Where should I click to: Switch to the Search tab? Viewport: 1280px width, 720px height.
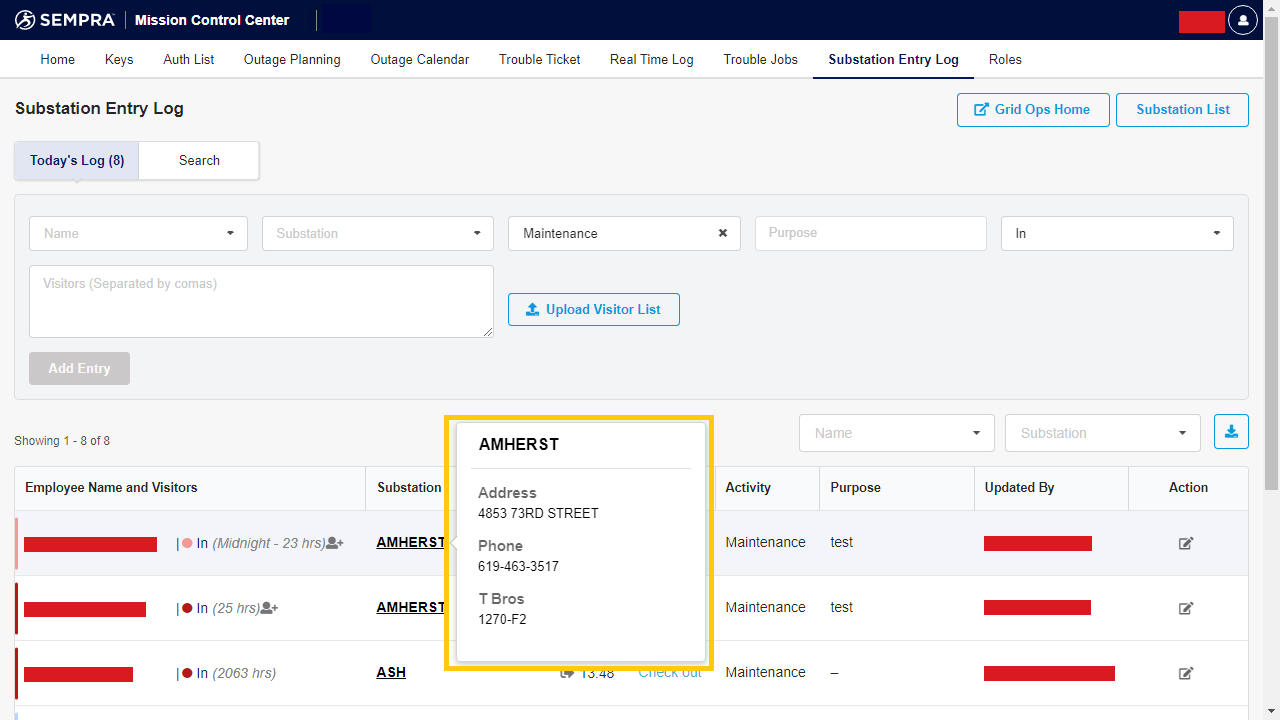click(x=199, y=160)
